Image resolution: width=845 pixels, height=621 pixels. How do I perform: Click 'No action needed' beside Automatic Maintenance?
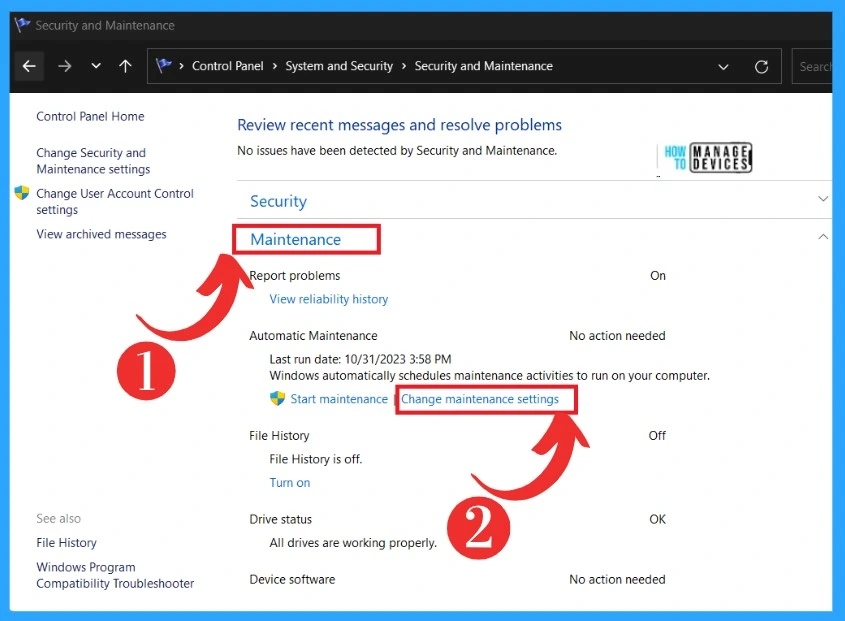coord(617,336)
